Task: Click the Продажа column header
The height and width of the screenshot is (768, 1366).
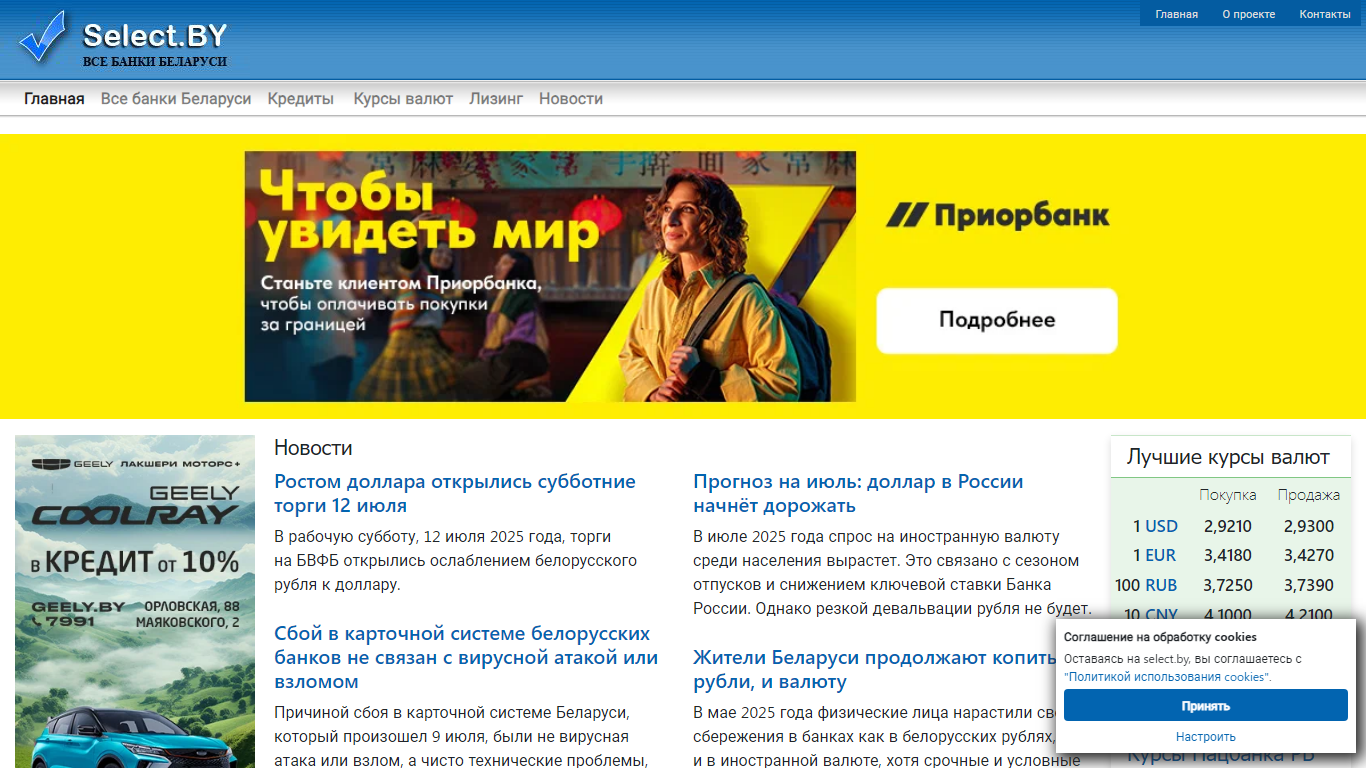Action: pos(1308,495)
